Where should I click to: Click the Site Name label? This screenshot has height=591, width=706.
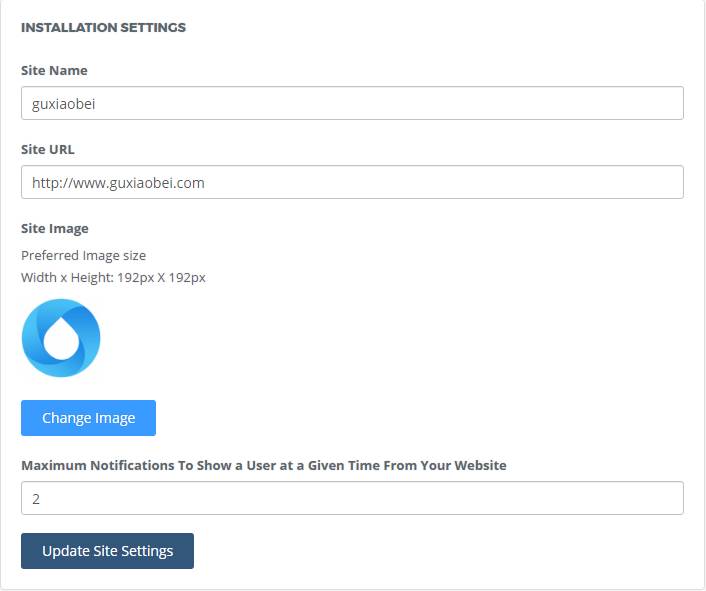(x=54, y=70)
